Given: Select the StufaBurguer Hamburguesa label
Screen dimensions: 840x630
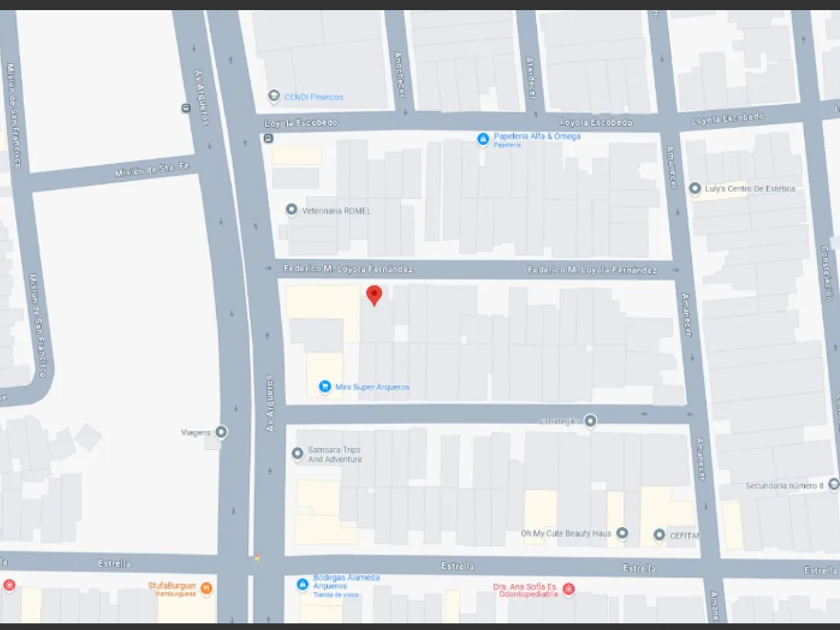Looking at the screenshot, I should click(172, 589).
